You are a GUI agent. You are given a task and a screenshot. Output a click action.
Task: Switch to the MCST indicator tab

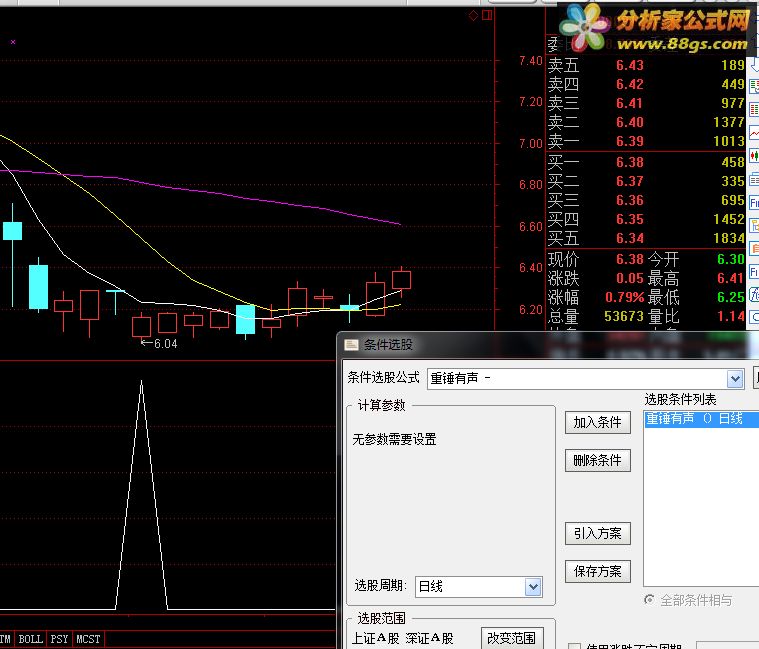pos(88,639)
